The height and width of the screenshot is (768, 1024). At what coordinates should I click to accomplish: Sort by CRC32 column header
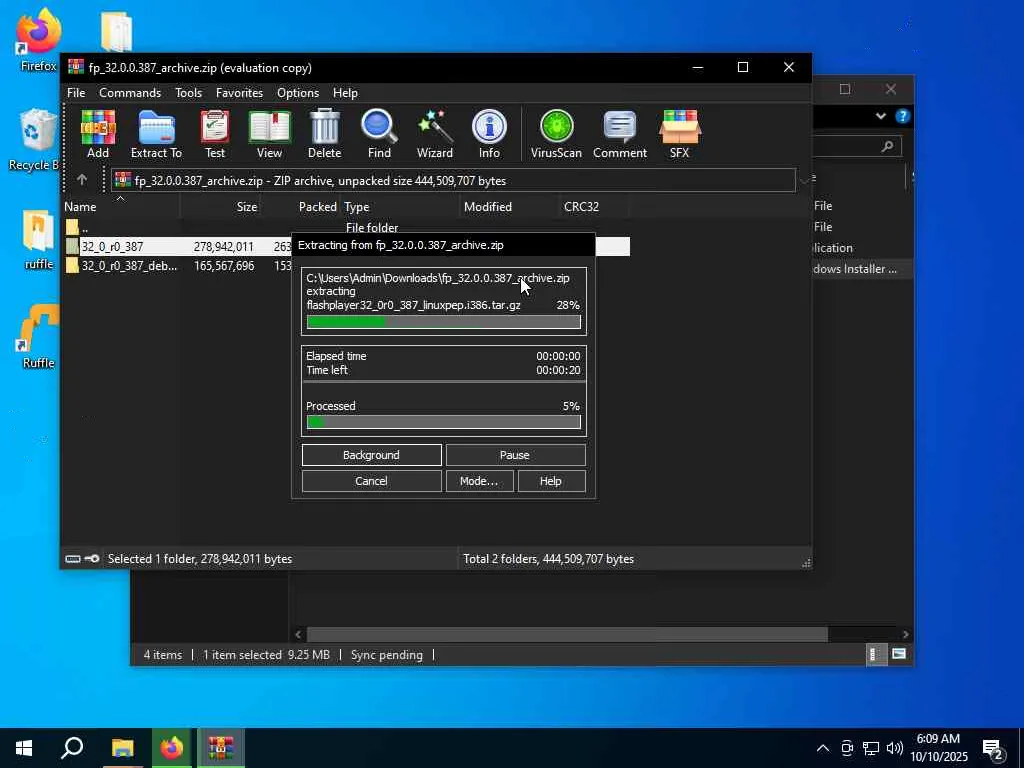pyautogui.click(x=594, y=206)
